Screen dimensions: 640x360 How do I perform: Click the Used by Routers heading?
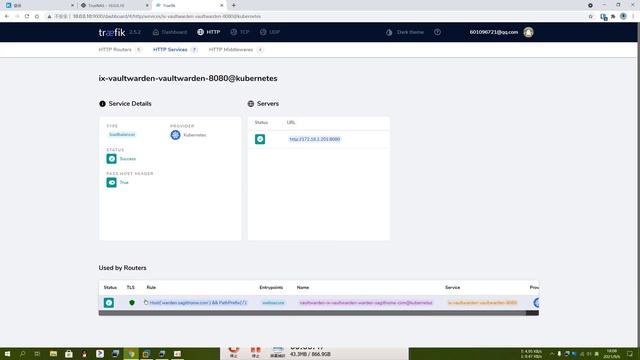tap(122, 268)
